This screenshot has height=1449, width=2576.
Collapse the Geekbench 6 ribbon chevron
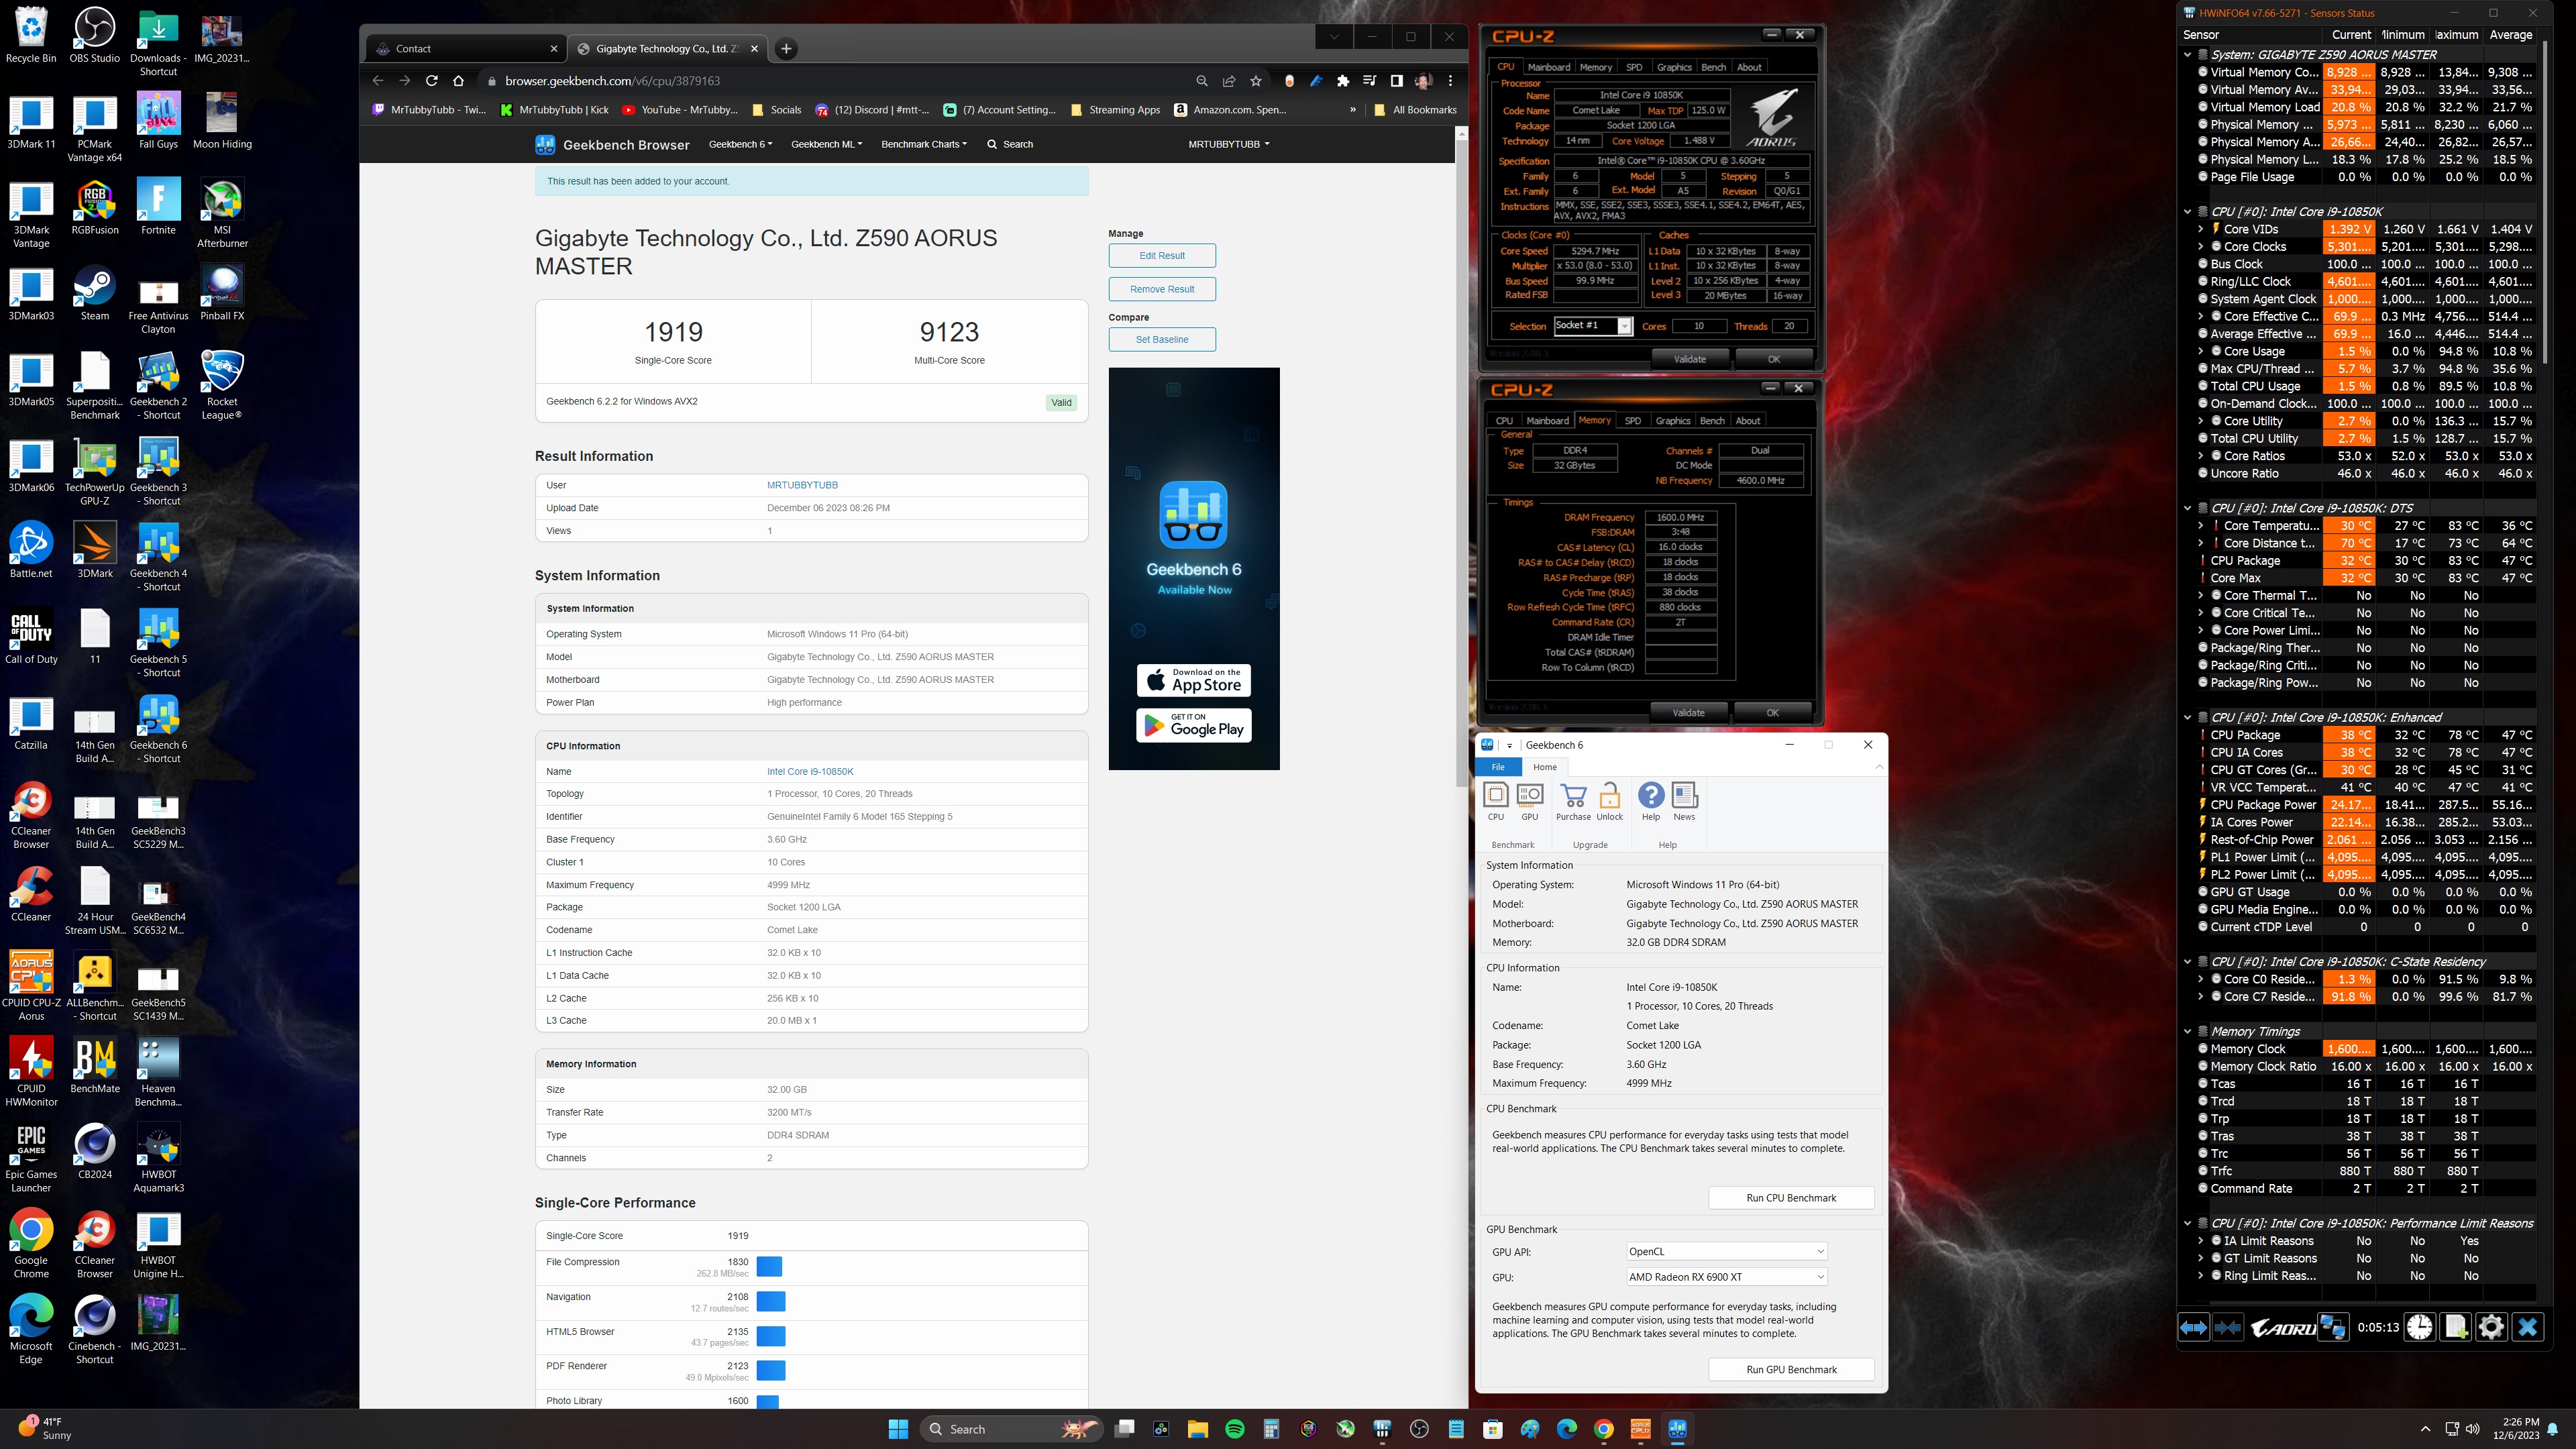pyautogui.click(x=1879, y=767)
